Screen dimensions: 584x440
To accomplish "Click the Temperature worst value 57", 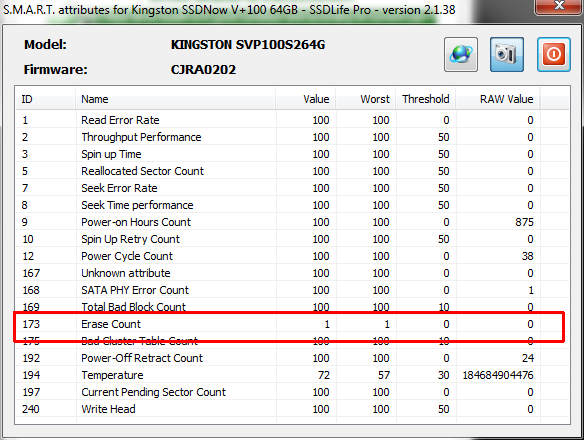I will coord(384,375).
